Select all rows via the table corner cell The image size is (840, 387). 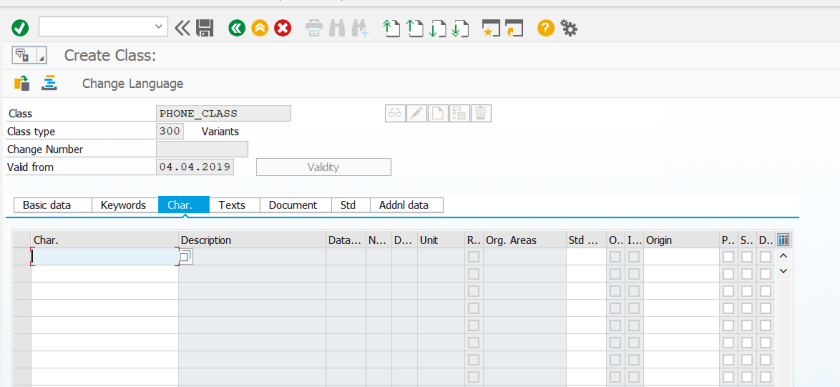pos(21,240)
